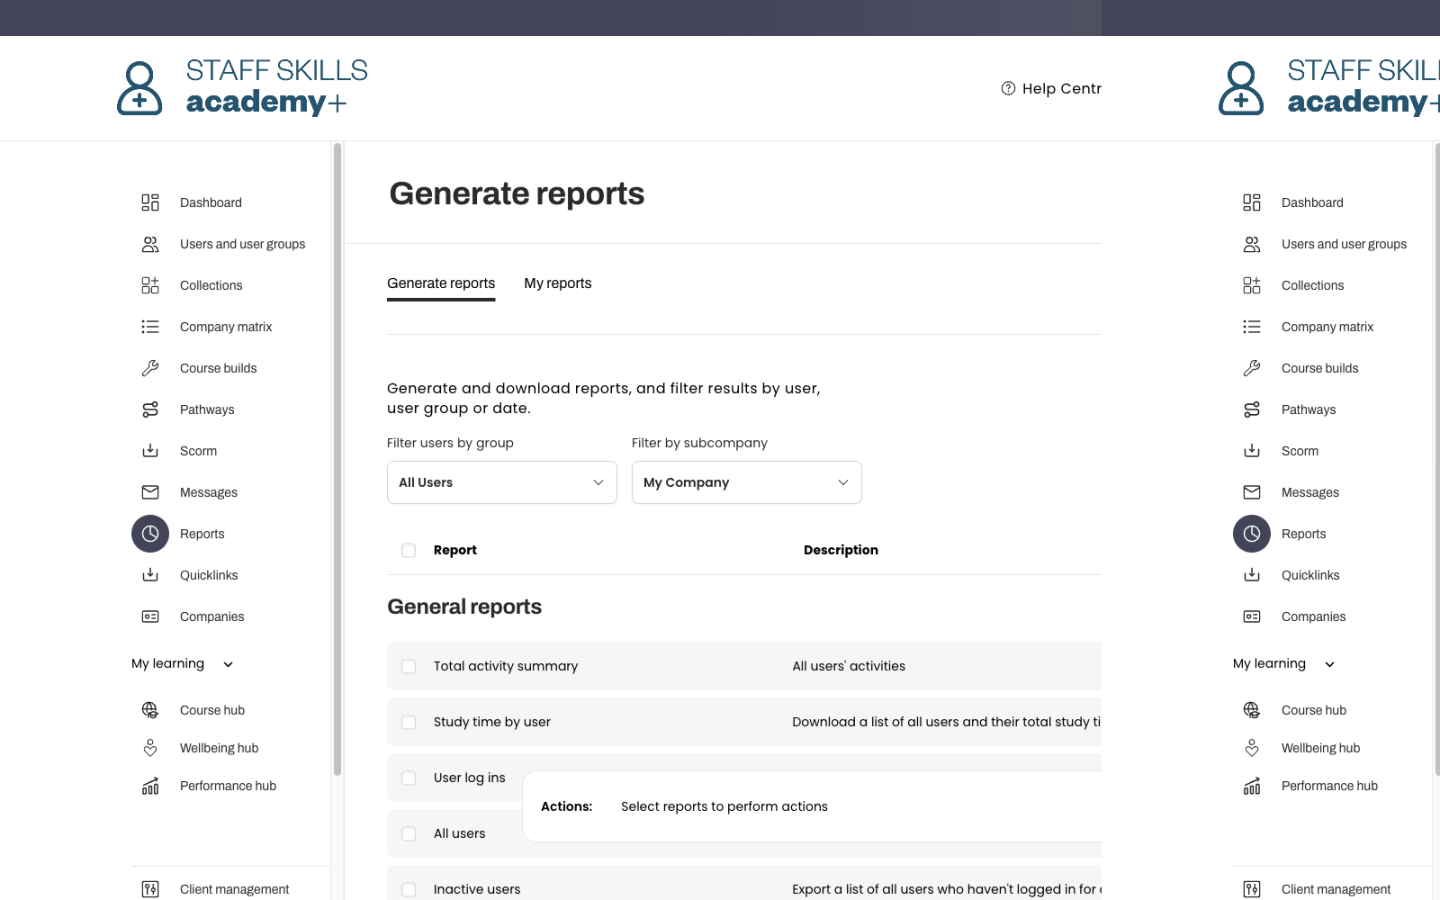Select the User log ins report checkbox
Image resolution: width=1440 pixels, height=900 pixels.
click(408, 778)
